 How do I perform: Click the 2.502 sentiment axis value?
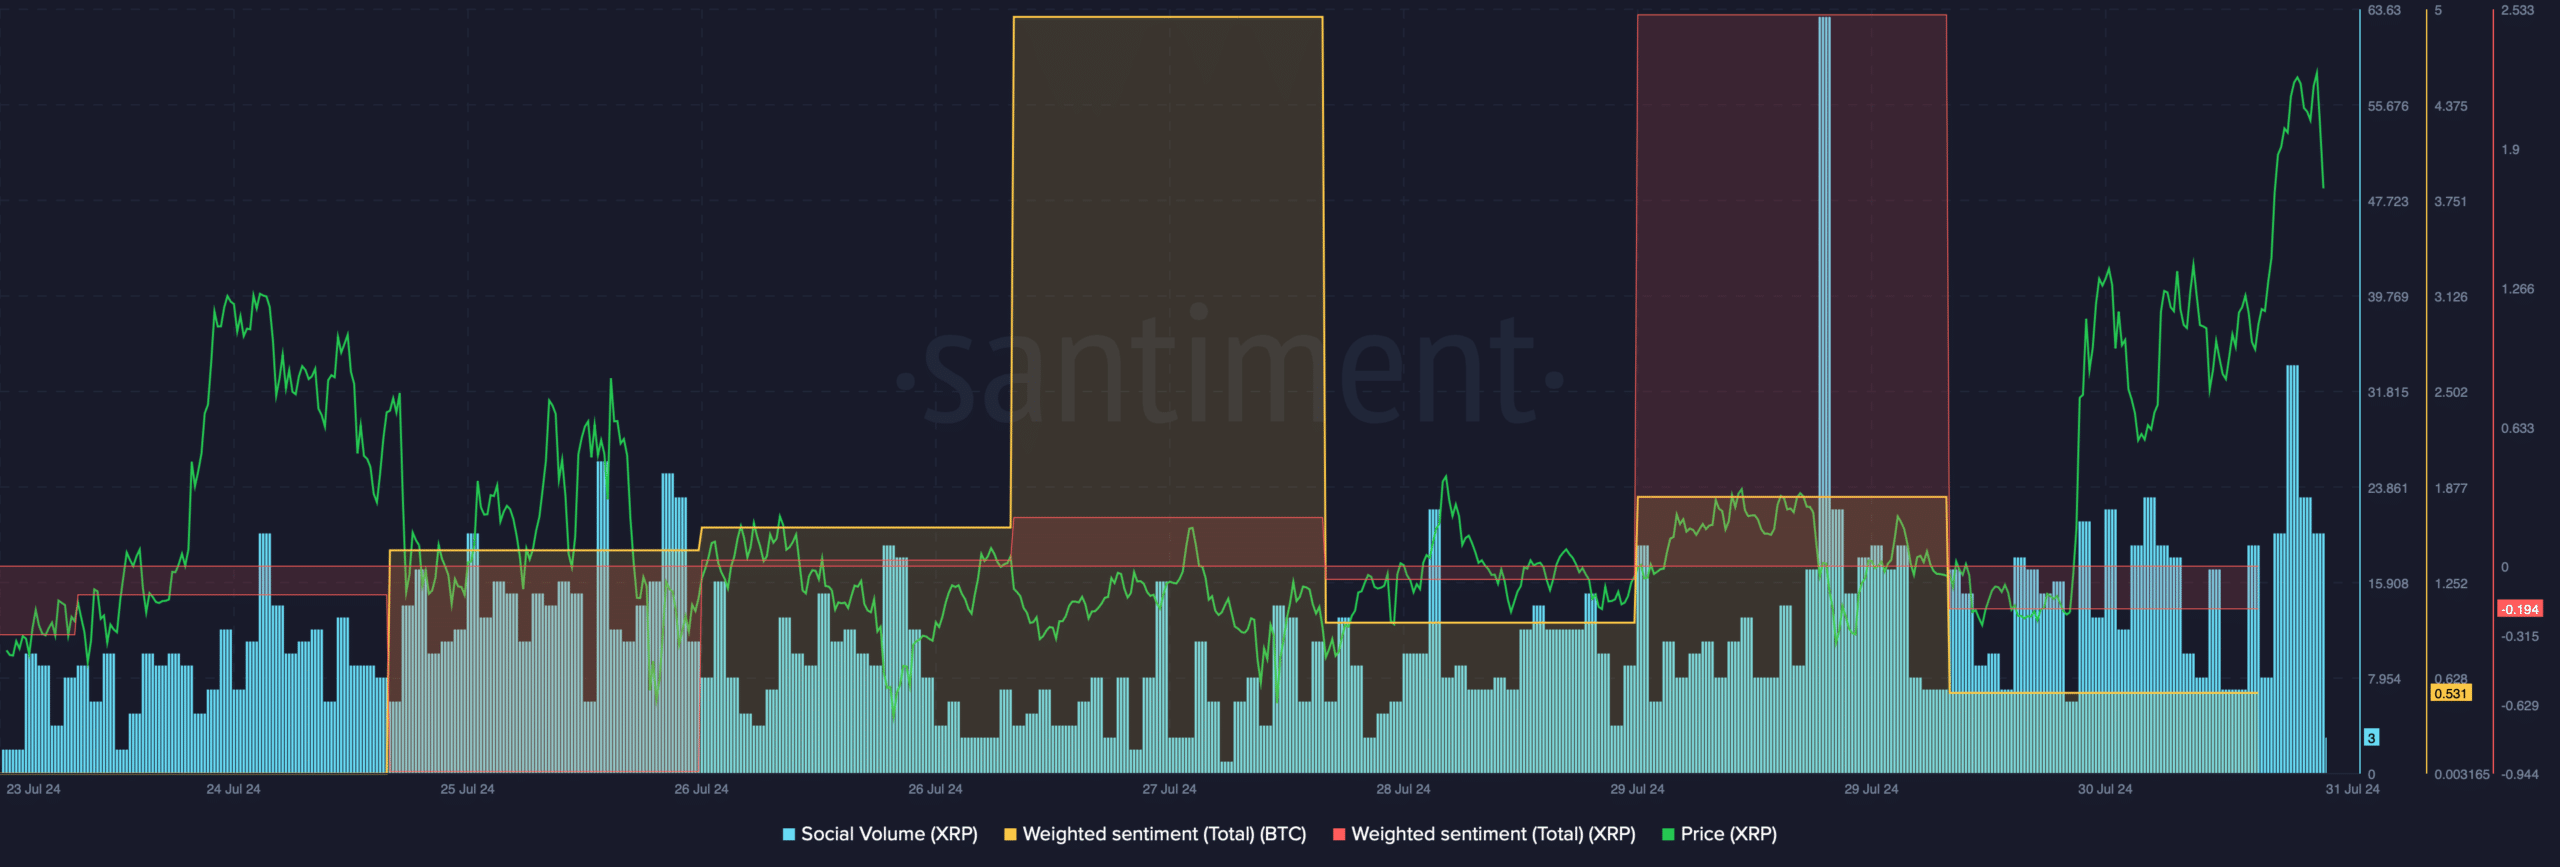point(2451,392)
